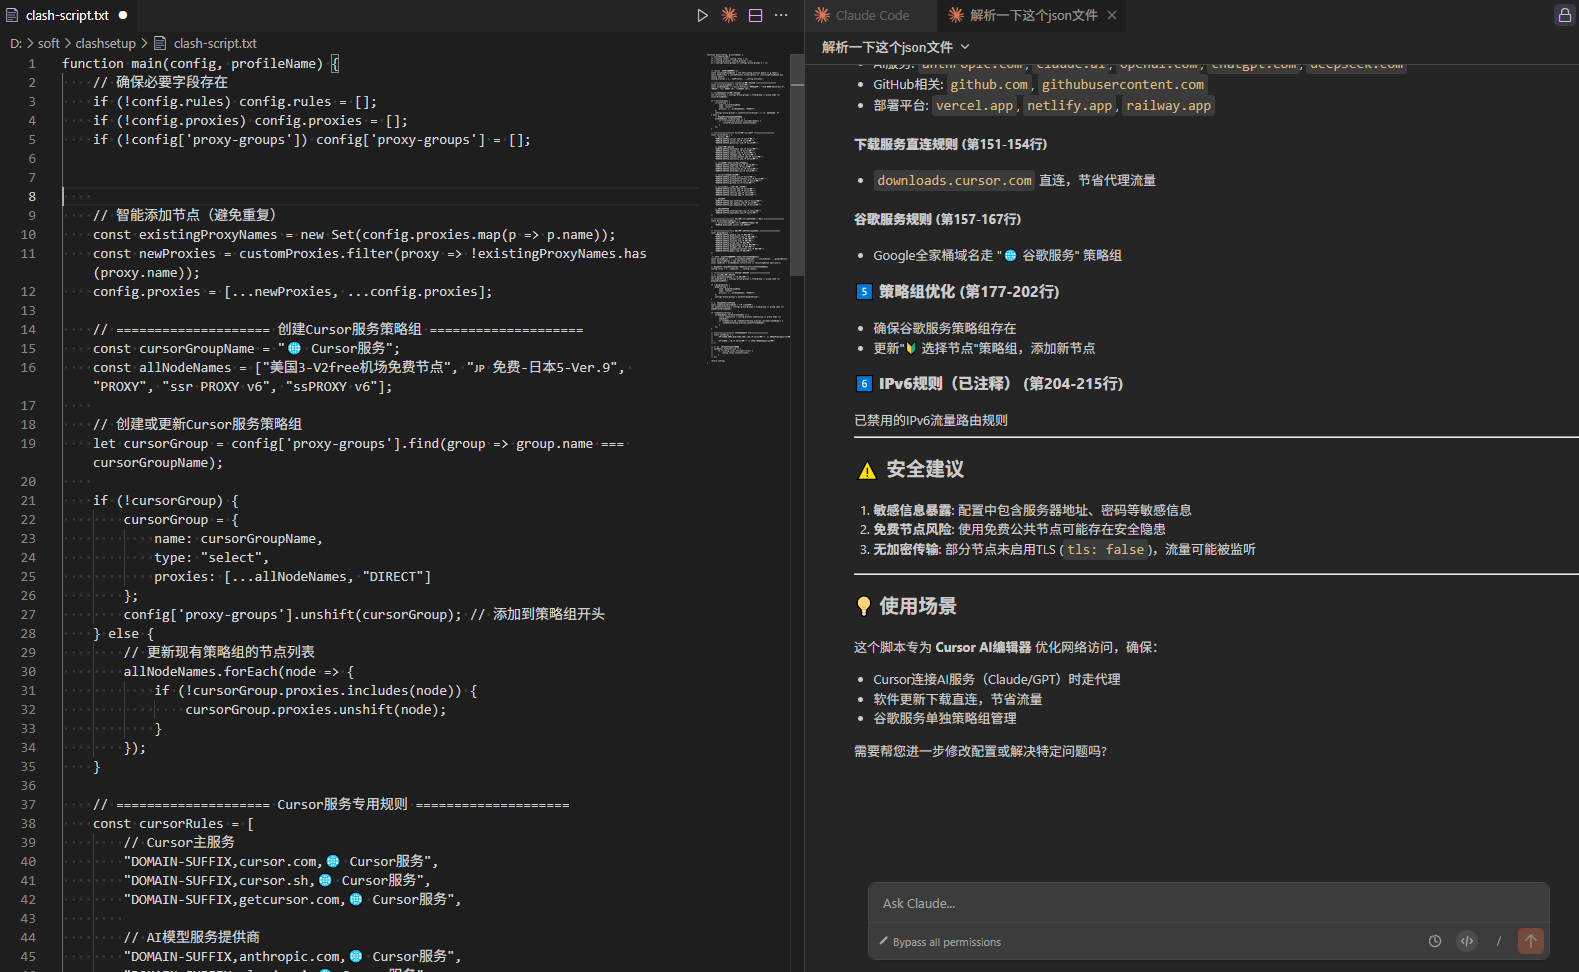
Task: Click the IPv6规则 heading numbered 6
Action: click(990, 384)
